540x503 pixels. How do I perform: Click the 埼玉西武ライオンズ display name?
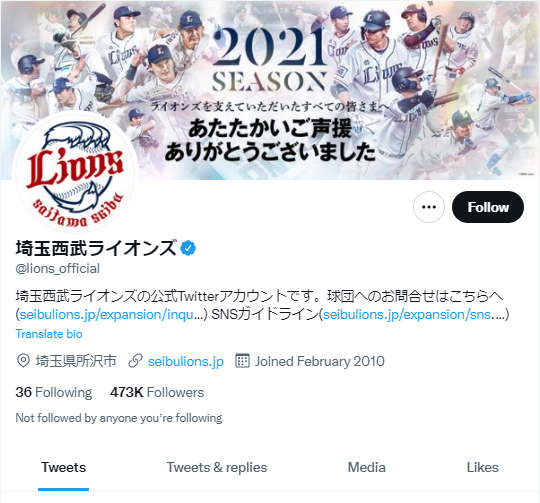[96, 248]
